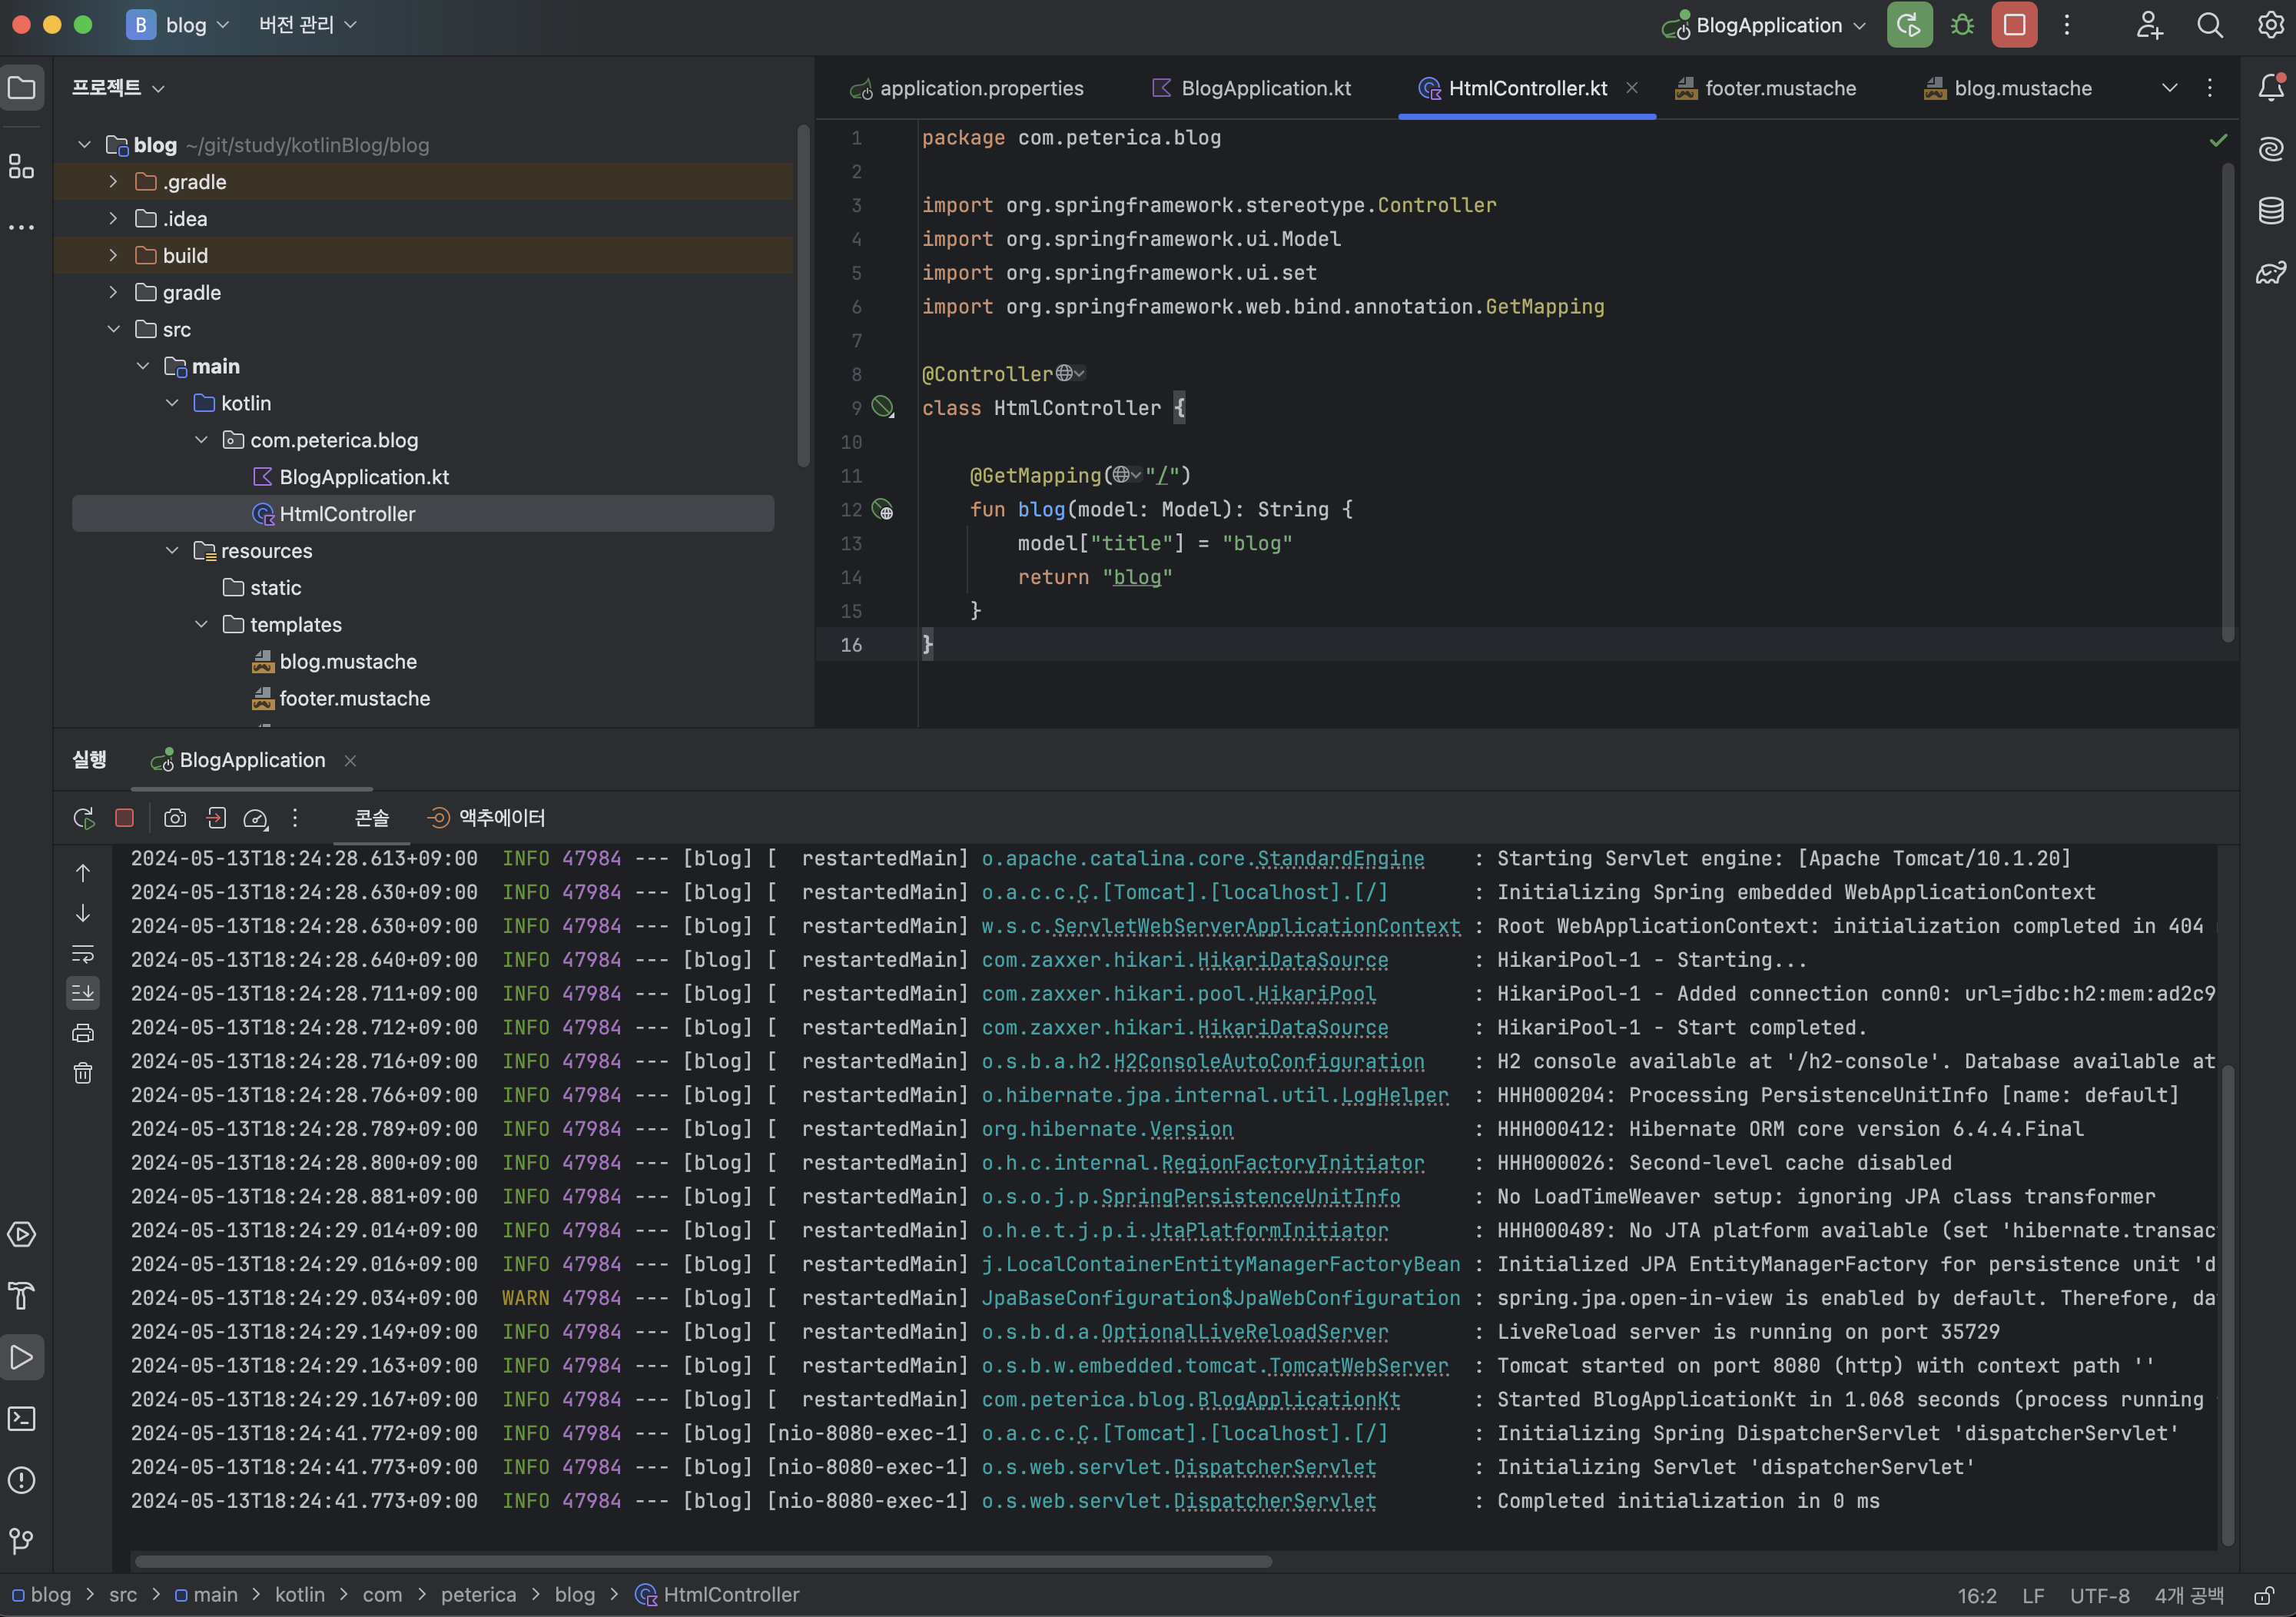
Task: Stop the running application from top toolbar
Action: click(2014, 26)
